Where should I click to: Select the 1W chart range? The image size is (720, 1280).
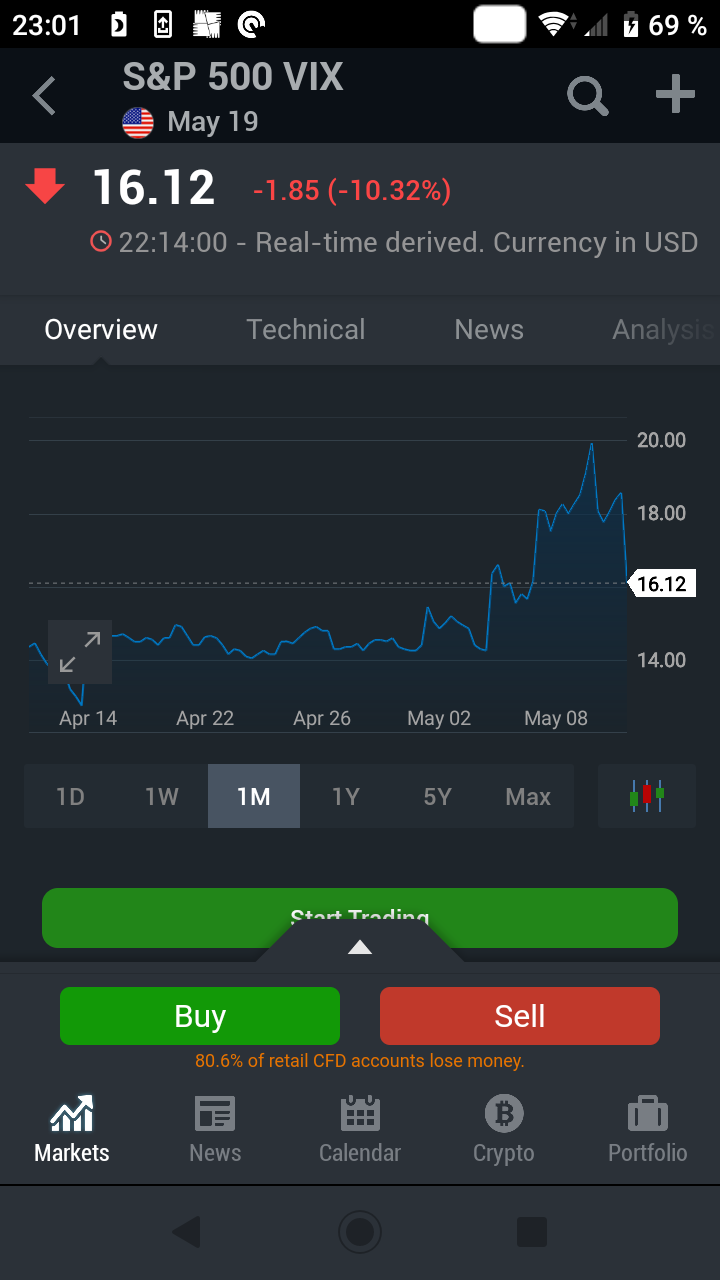pos(162,796)
